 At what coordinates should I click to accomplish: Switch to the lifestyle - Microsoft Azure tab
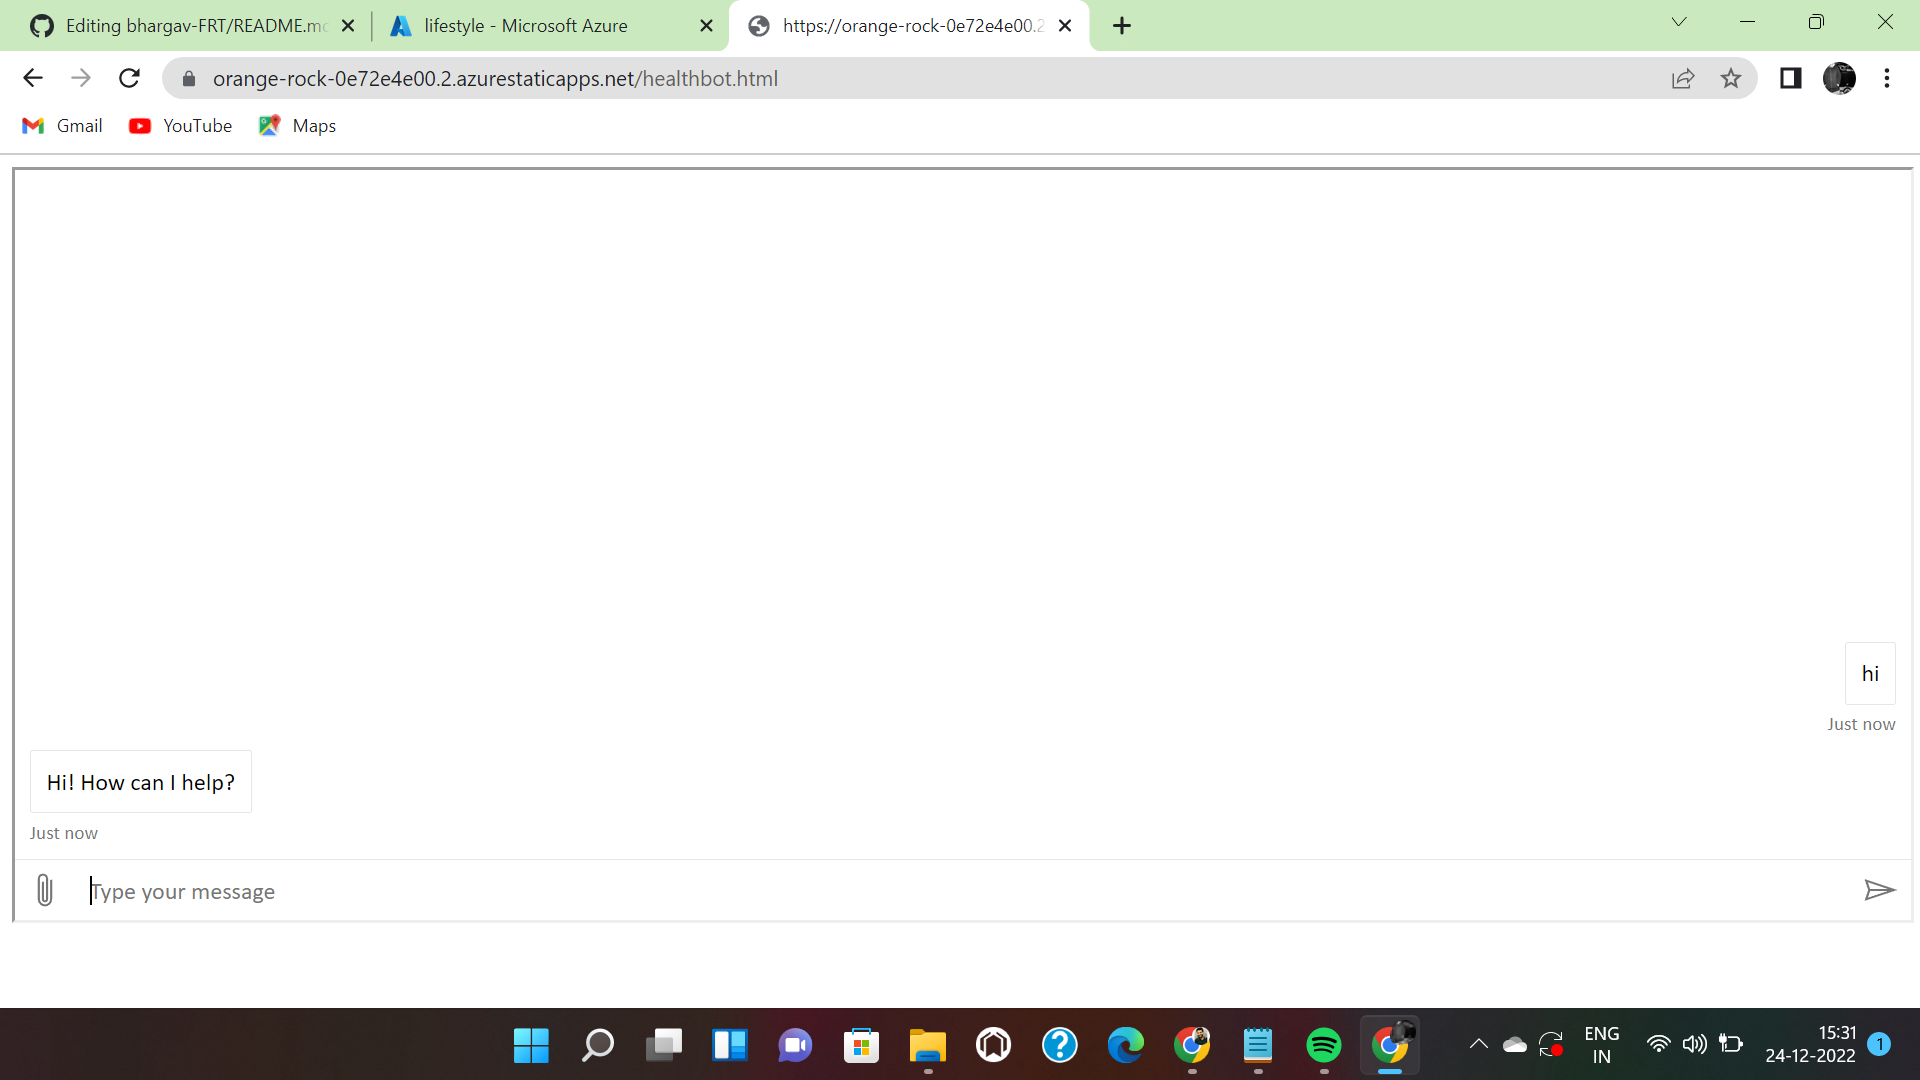coord(551,26)
